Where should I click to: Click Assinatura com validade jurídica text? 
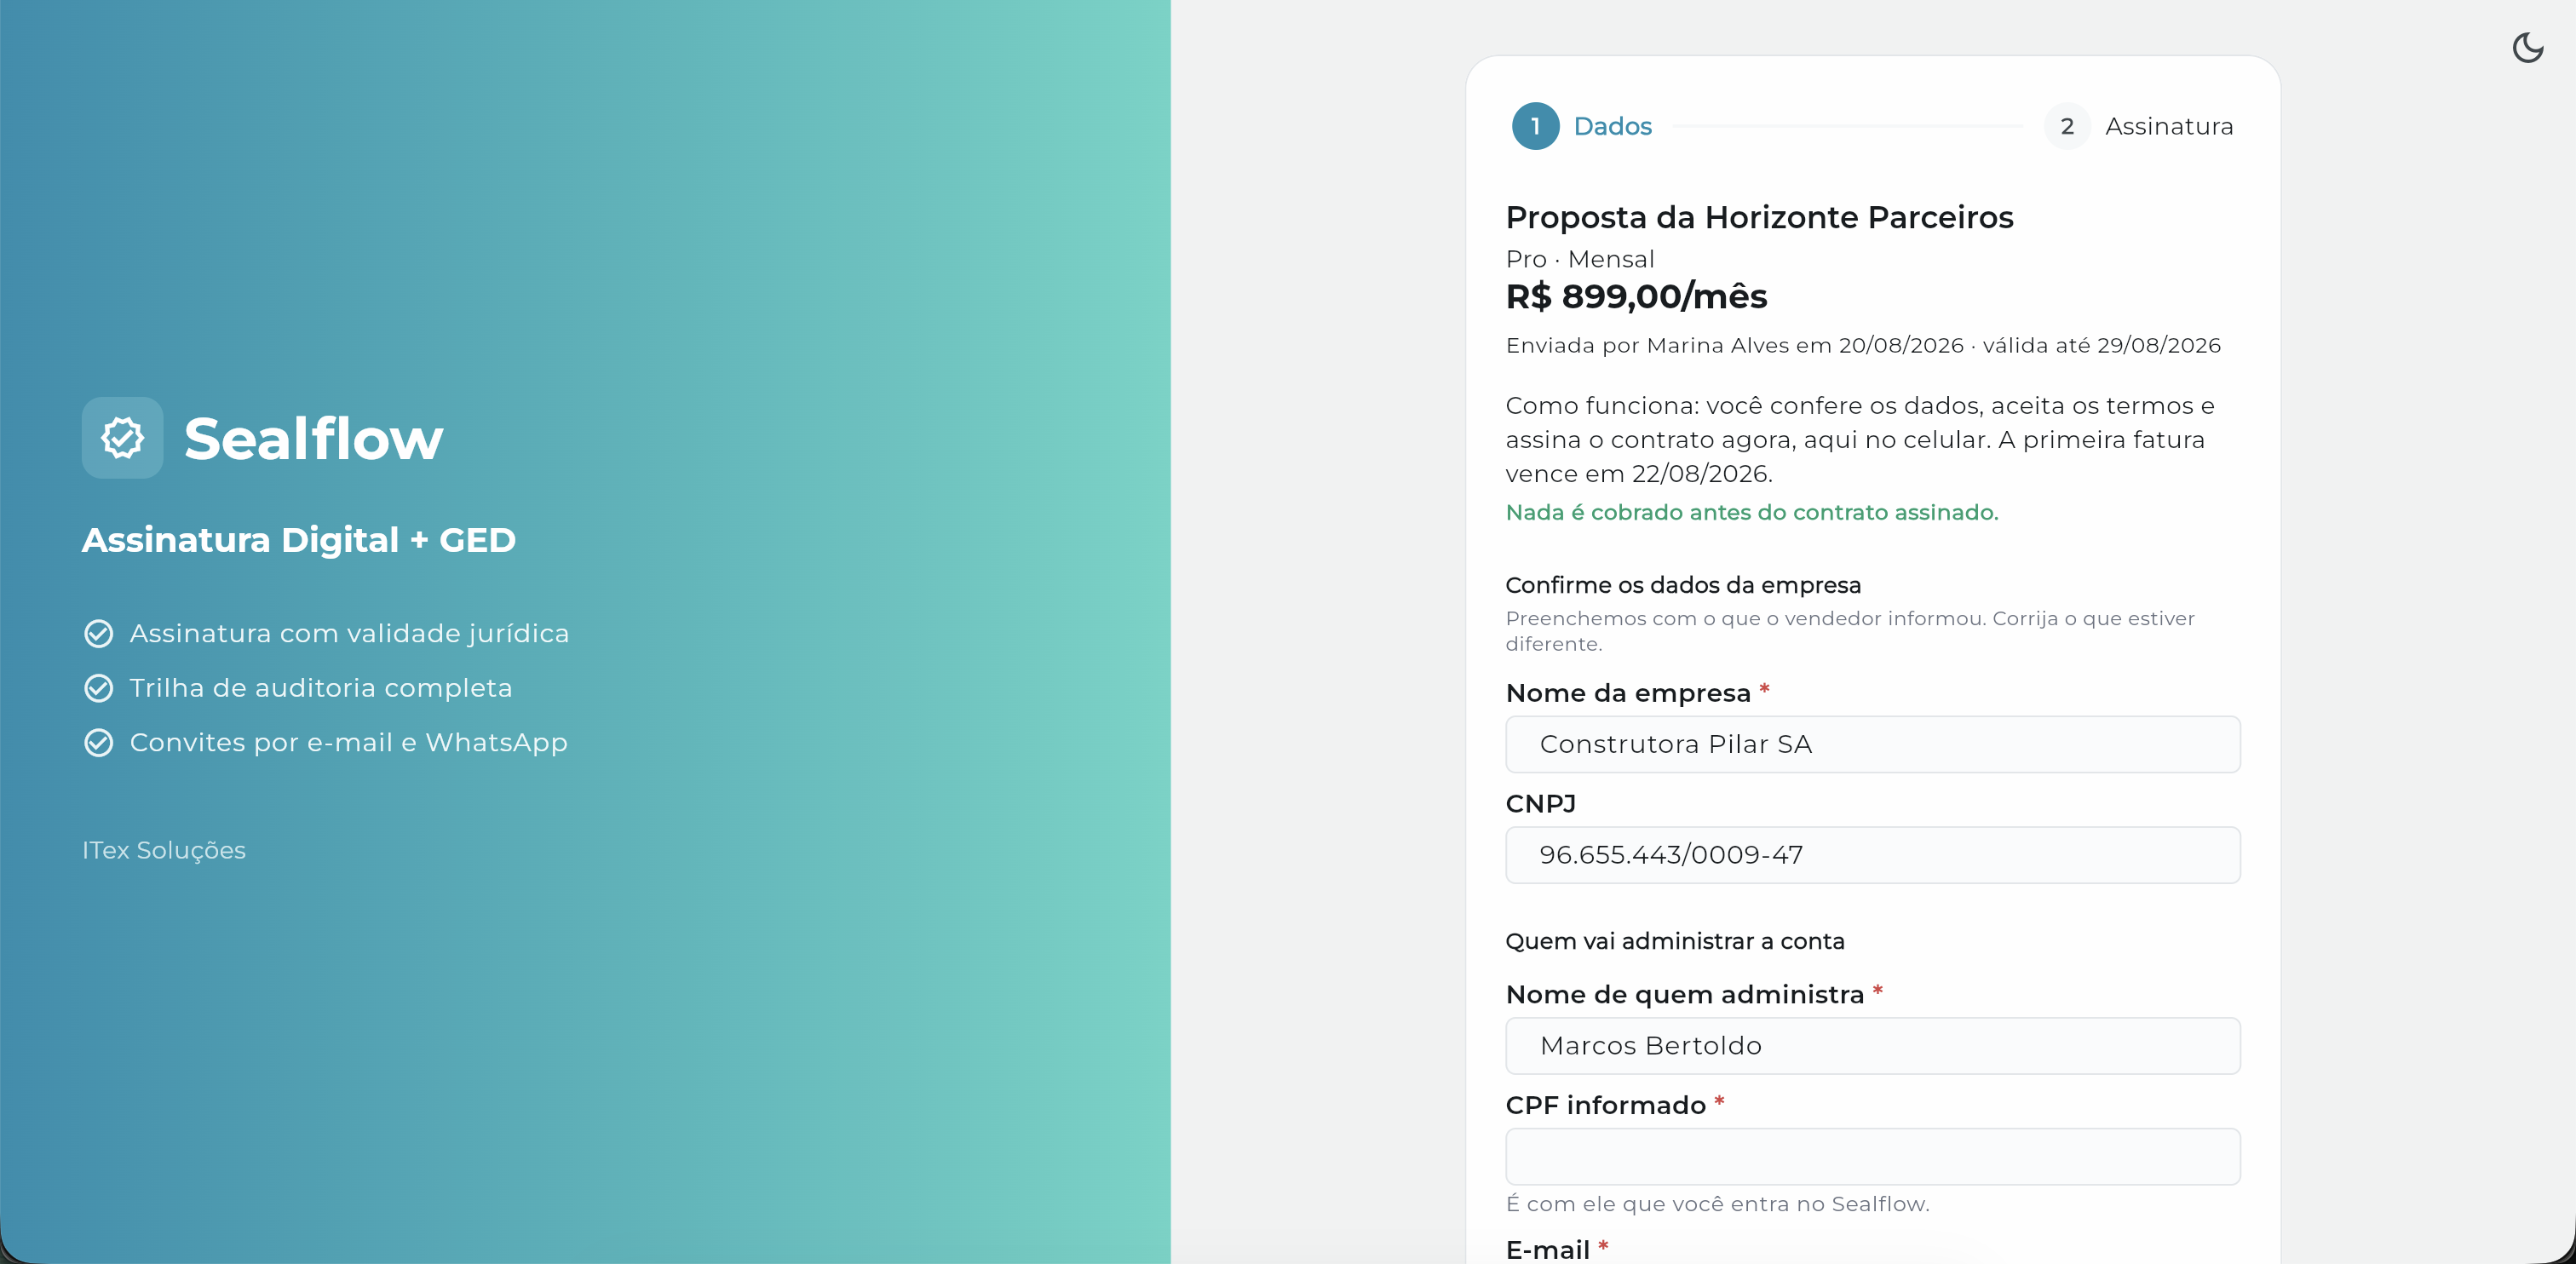349,634
